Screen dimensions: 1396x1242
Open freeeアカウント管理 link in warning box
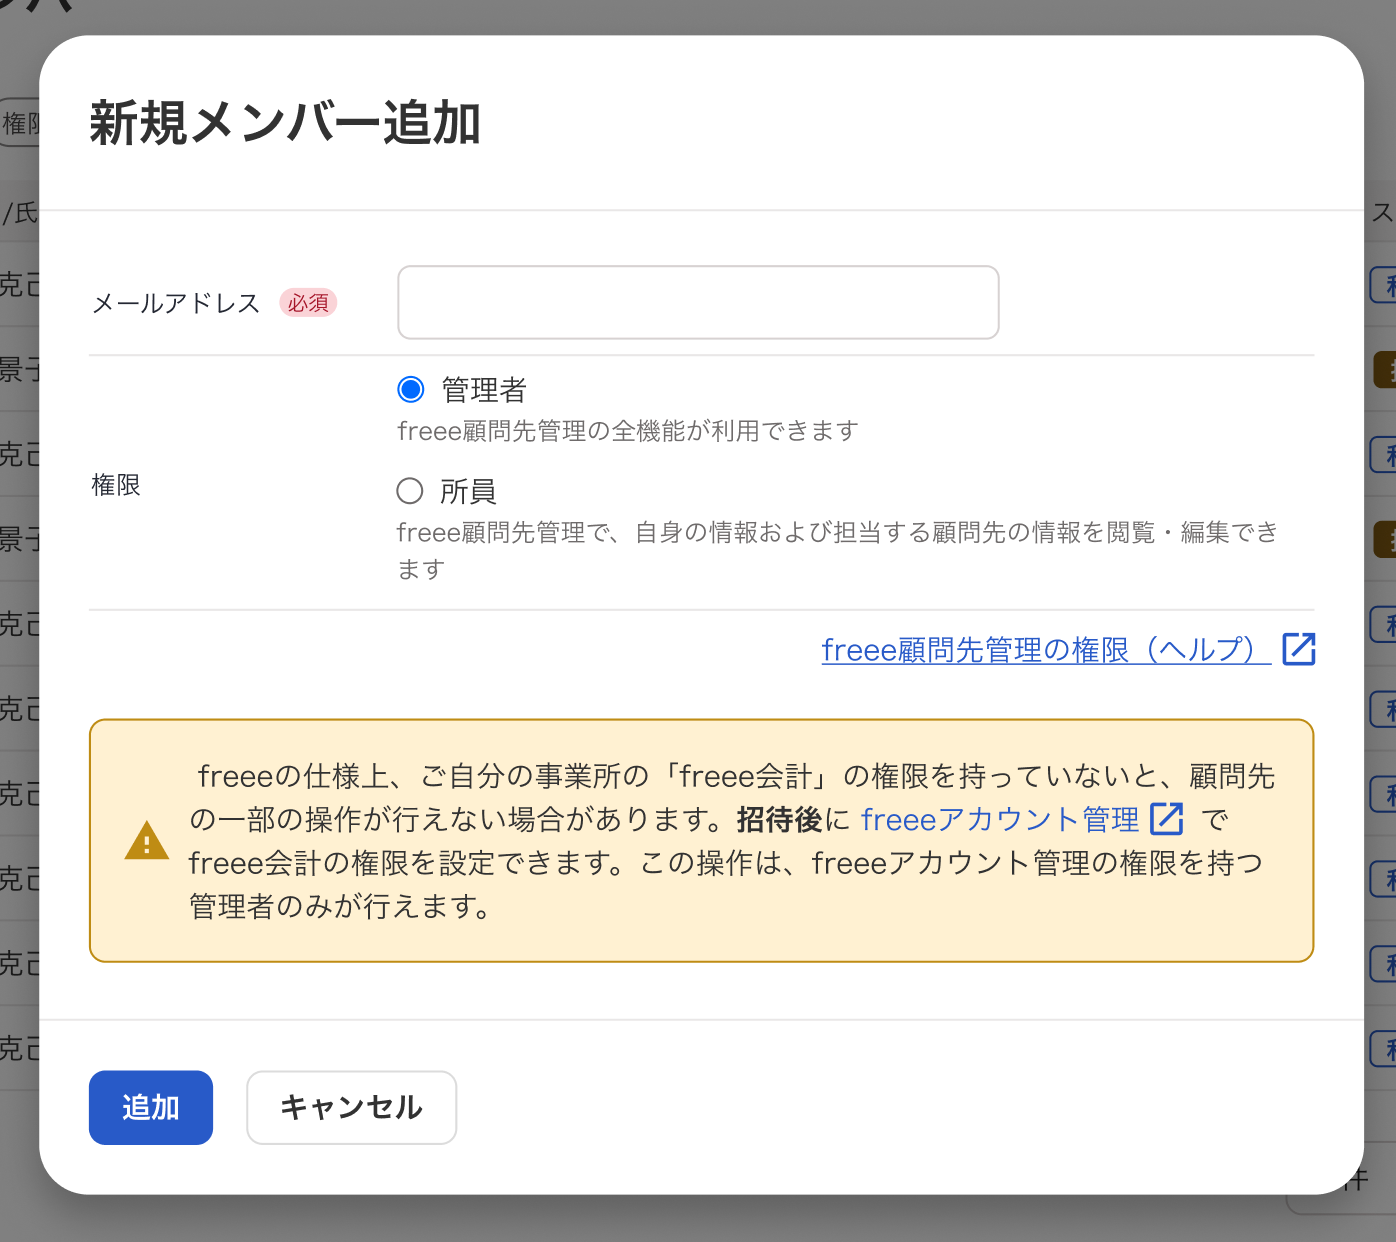[1000, 820]
